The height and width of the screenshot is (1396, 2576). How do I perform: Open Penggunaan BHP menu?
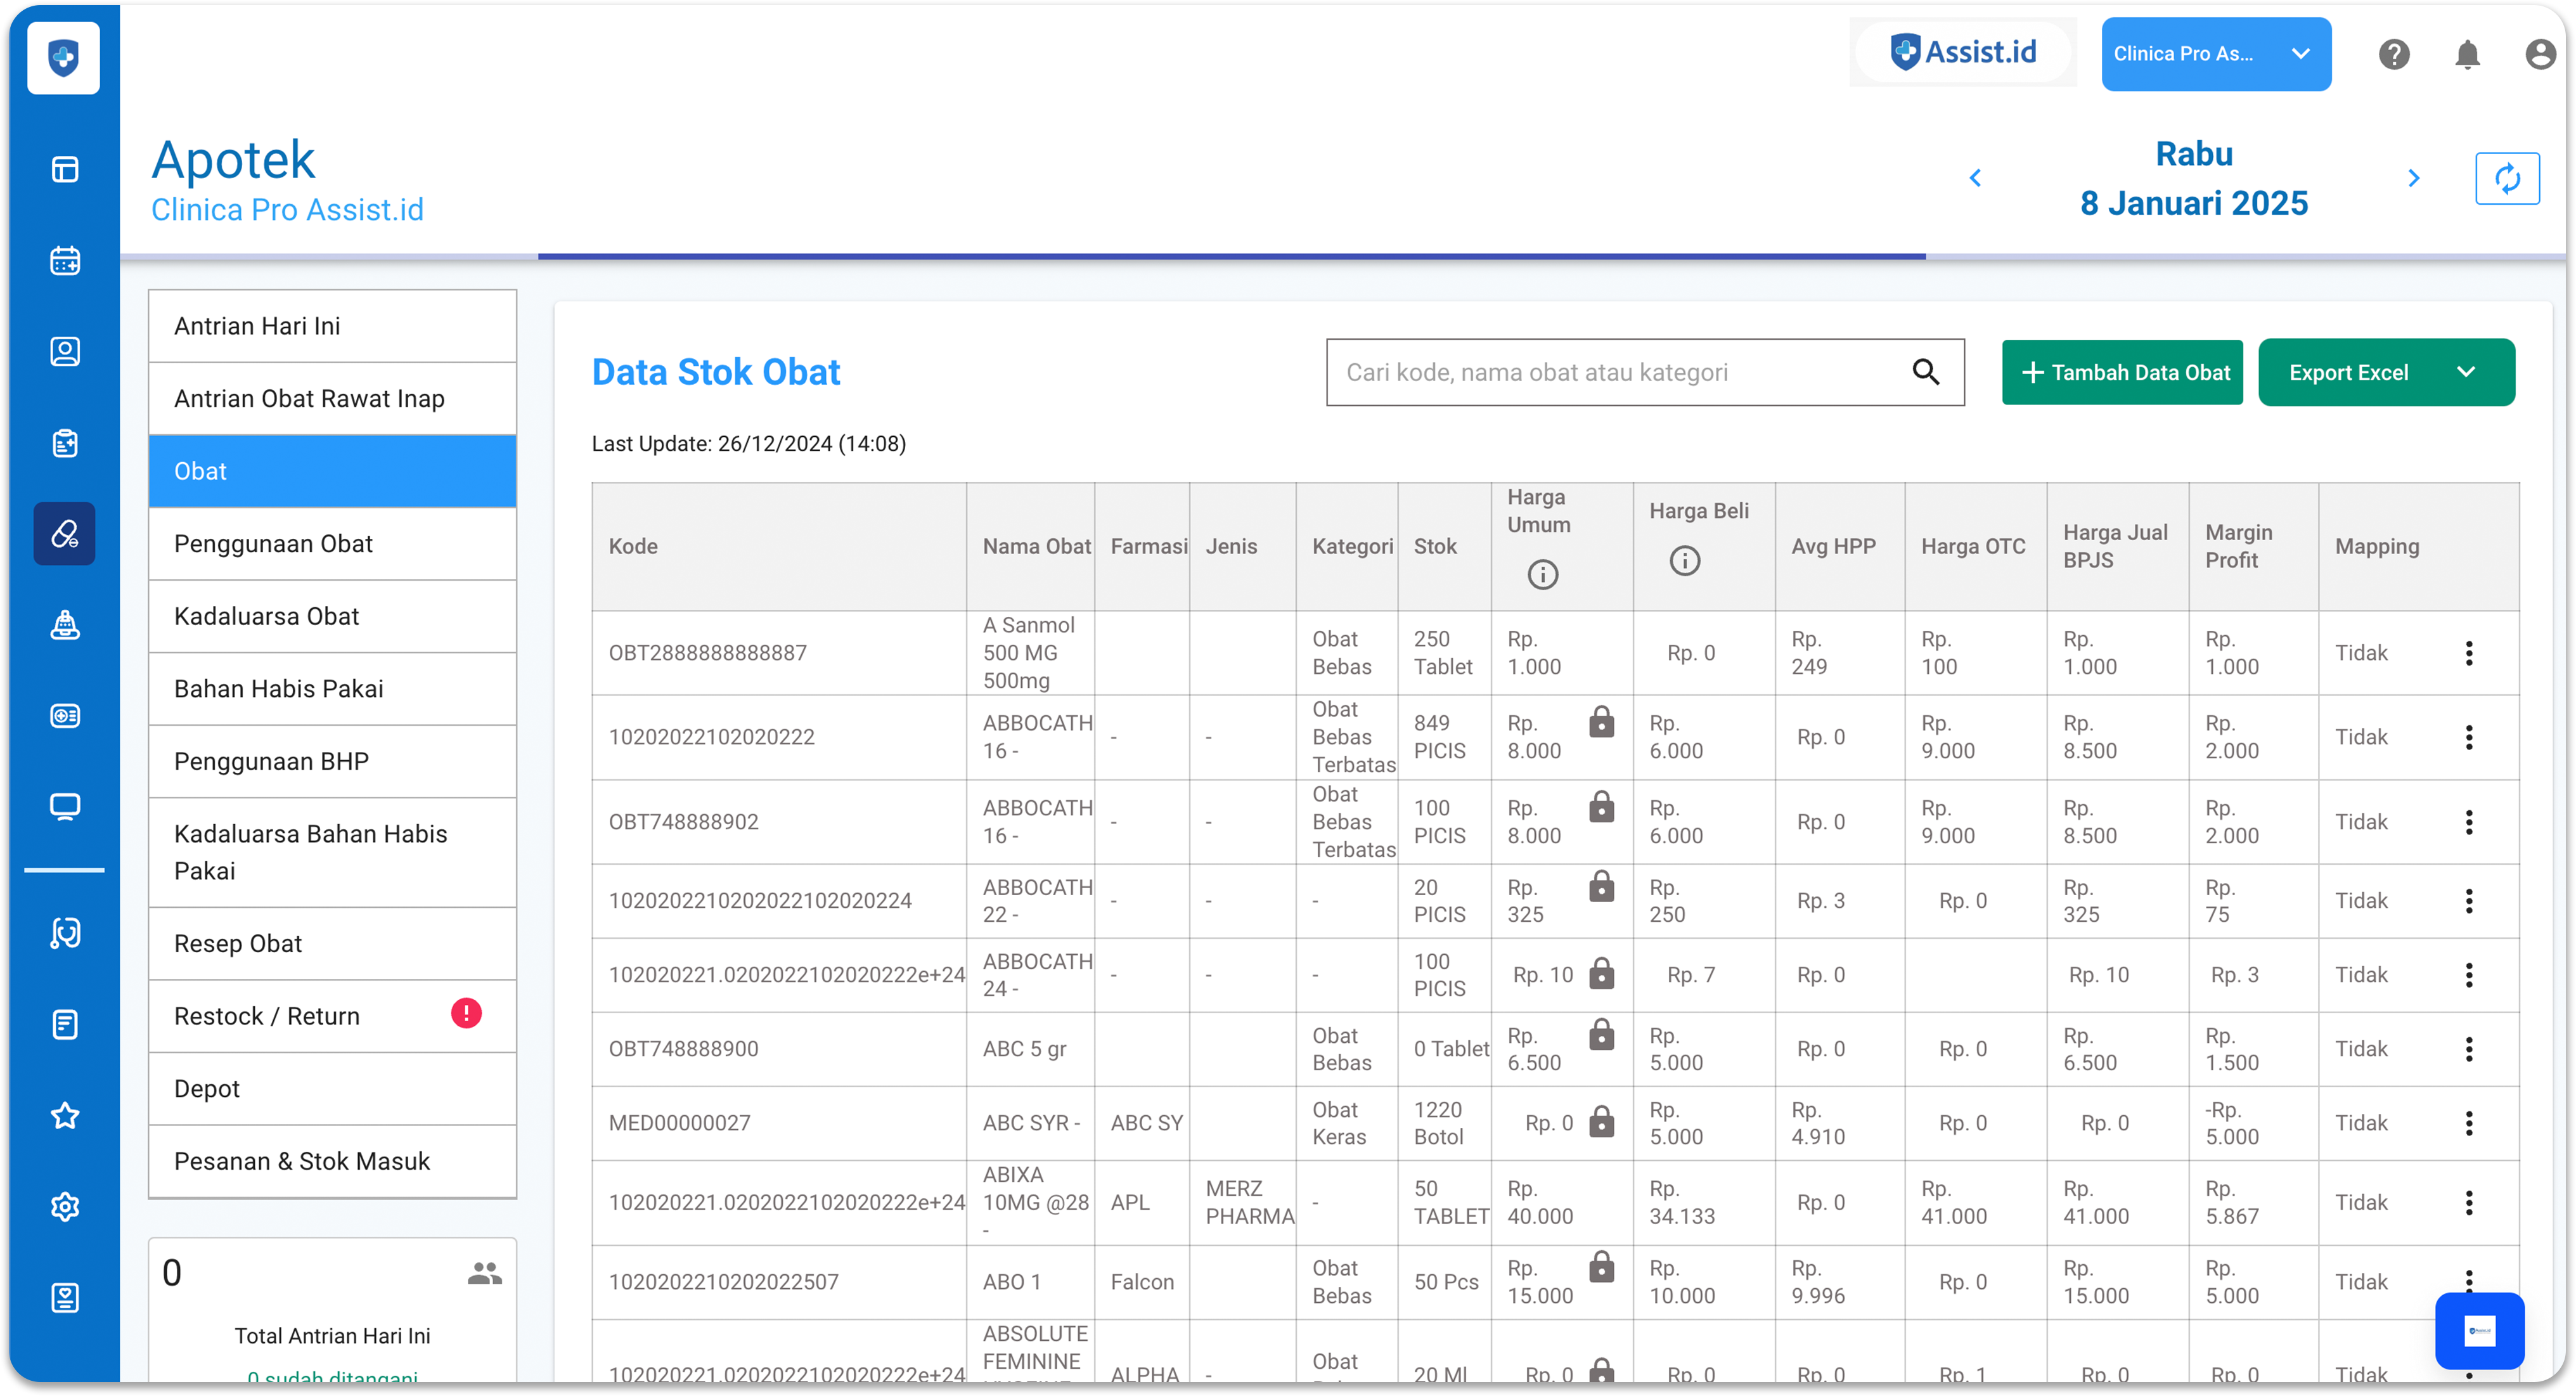point(332,761)
